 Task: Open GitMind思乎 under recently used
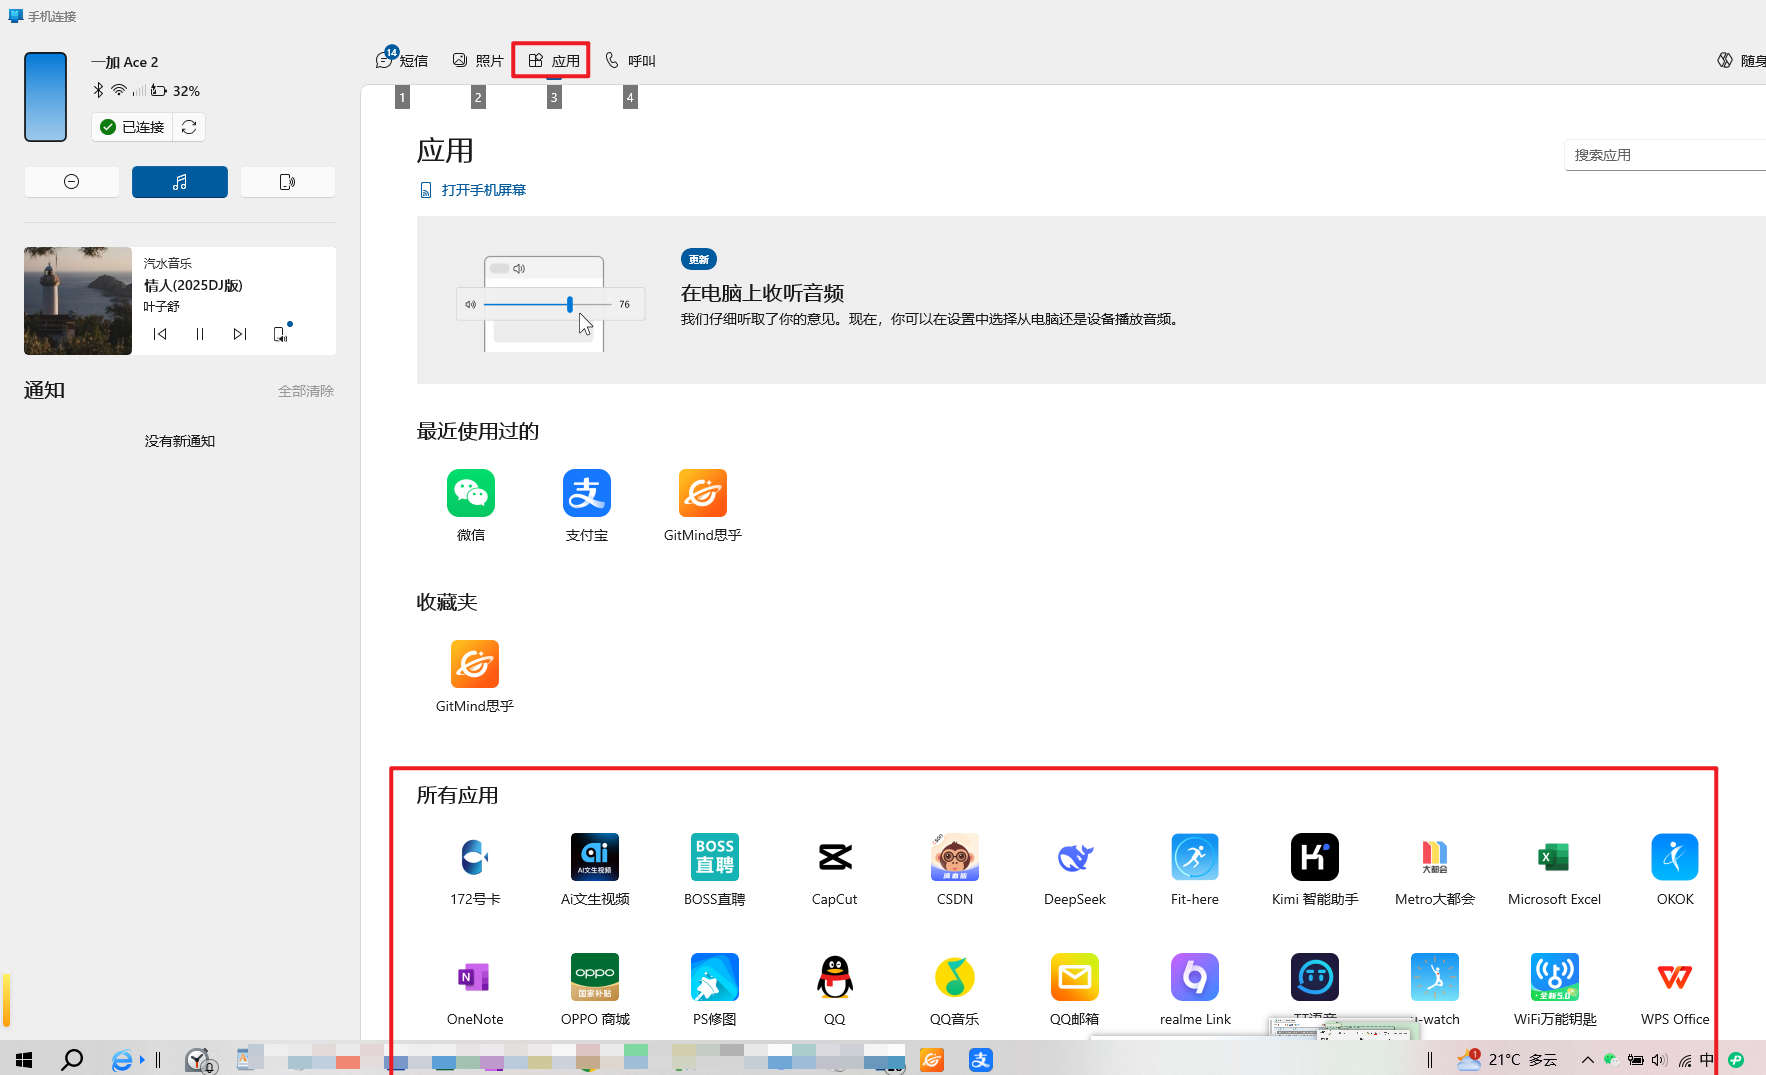(x=703, y=493)
